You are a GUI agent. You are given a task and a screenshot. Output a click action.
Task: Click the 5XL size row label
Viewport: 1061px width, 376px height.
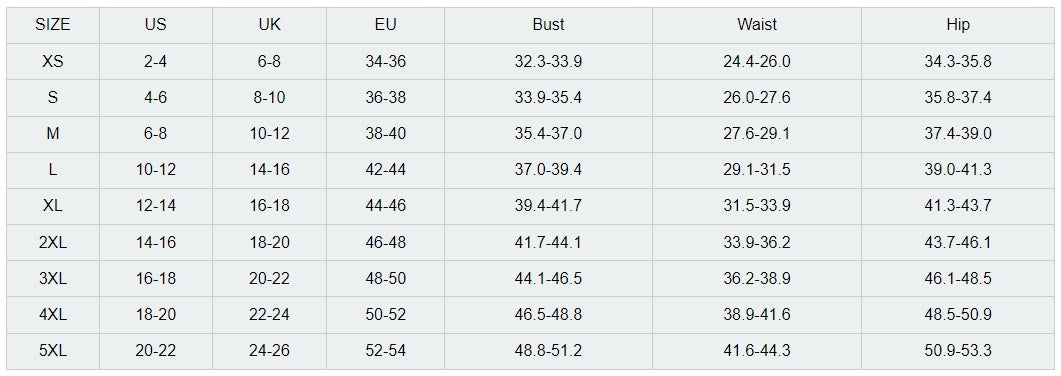click(x=53, y=351)
